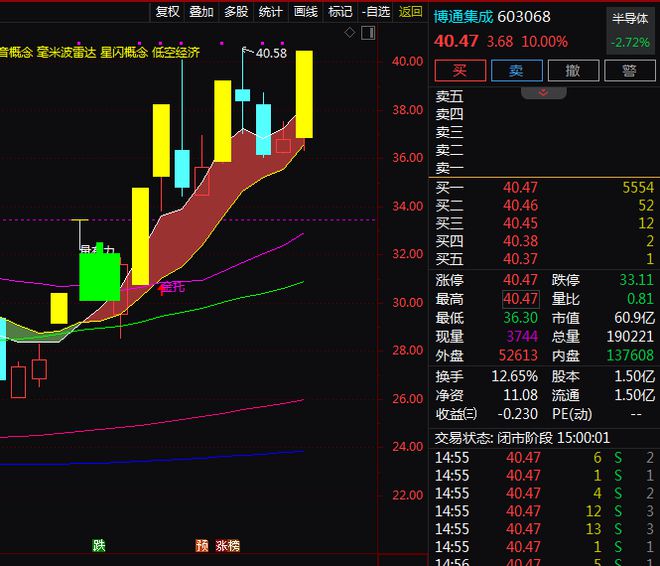This screenshot has height=566, width=660.
Task: Click the 低空经济 concept tag
Action: point(176,53)
